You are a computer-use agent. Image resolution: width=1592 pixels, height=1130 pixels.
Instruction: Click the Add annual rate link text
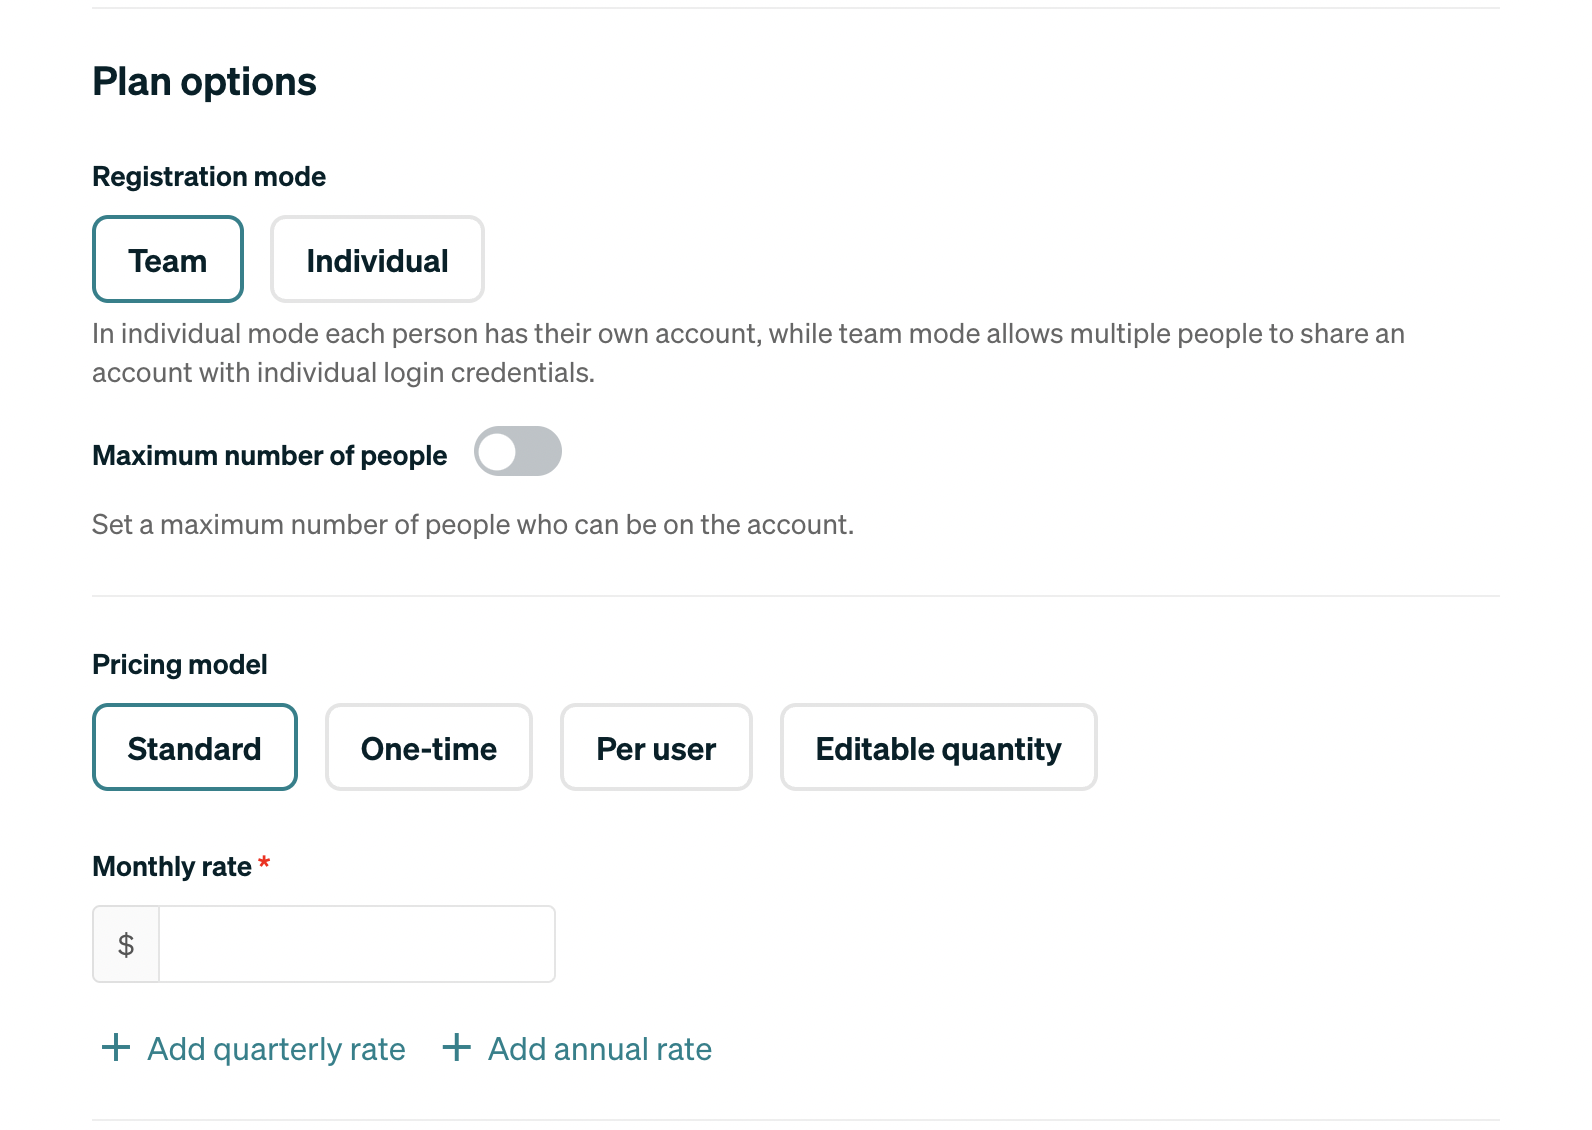pyautogui.click(x=600, y=1049)
